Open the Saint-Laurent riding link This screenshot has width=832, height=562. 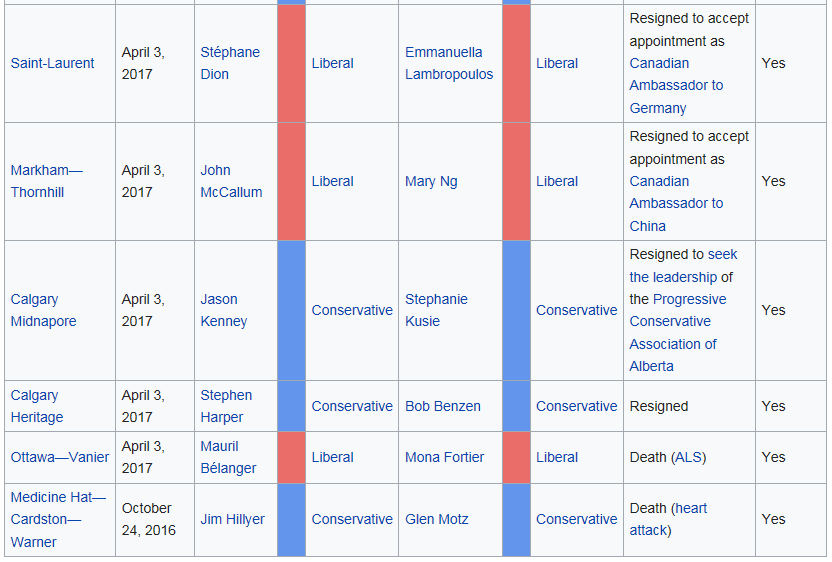(x=52, y=63)
